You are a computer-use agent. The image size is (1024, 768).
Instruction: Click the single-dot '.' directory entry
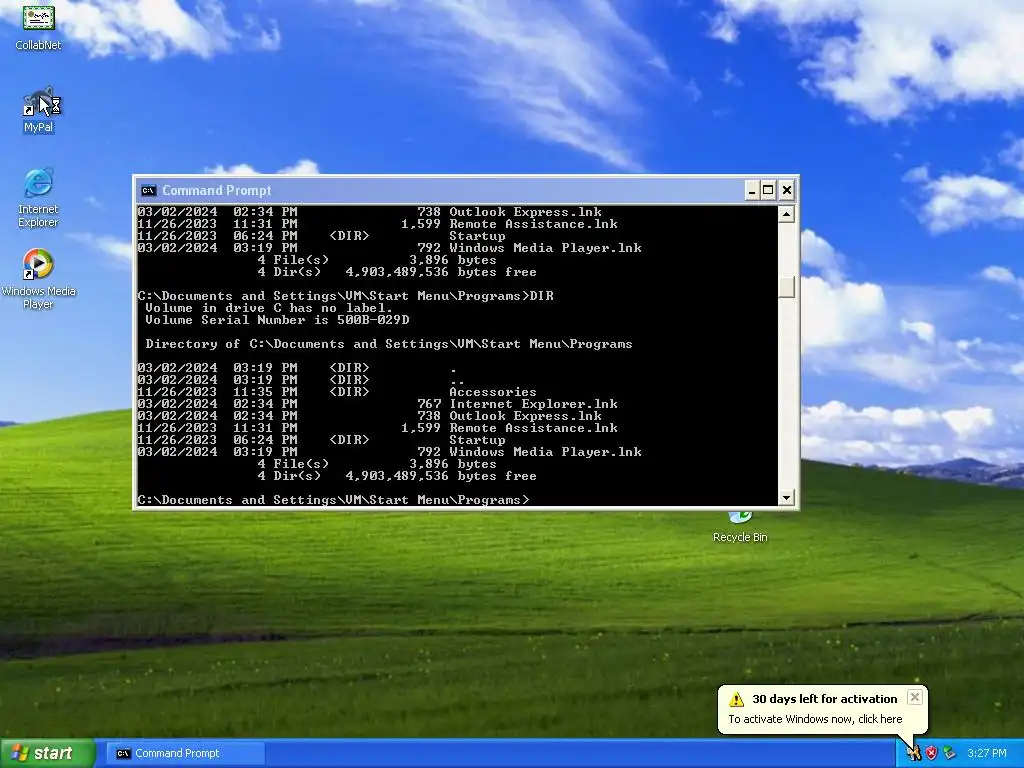point(295,368)
